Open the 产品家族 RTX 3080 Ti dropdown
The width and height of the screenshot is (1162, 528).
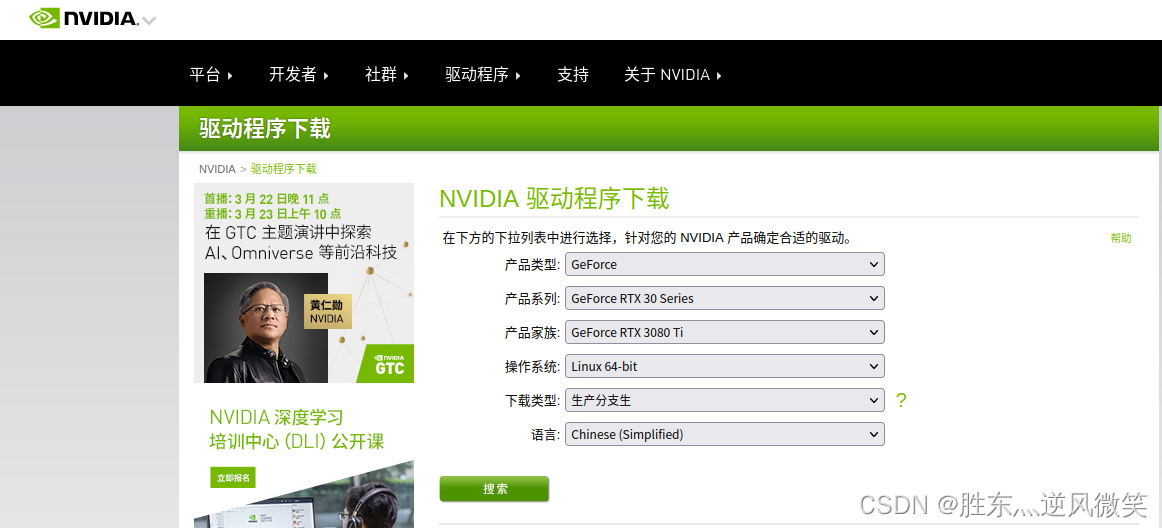(x=725, y=332)
